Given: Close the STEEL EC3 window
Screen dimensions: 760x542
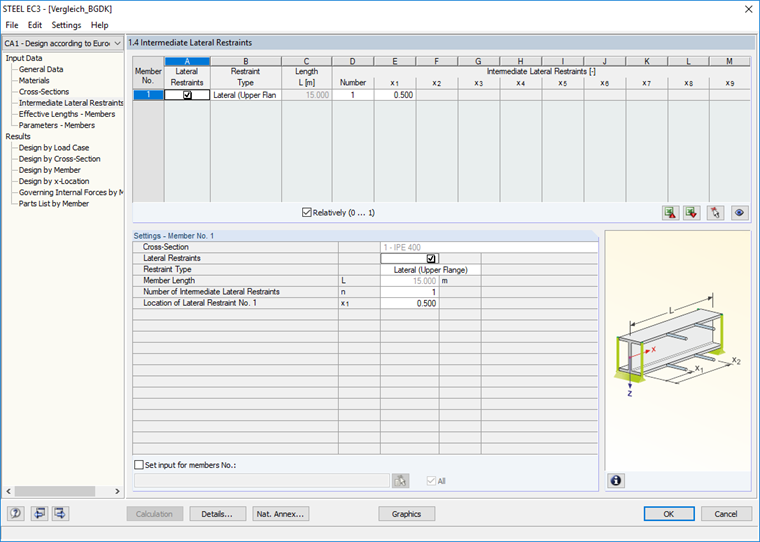Looking at the screenshot, I should tap(748, 9).
